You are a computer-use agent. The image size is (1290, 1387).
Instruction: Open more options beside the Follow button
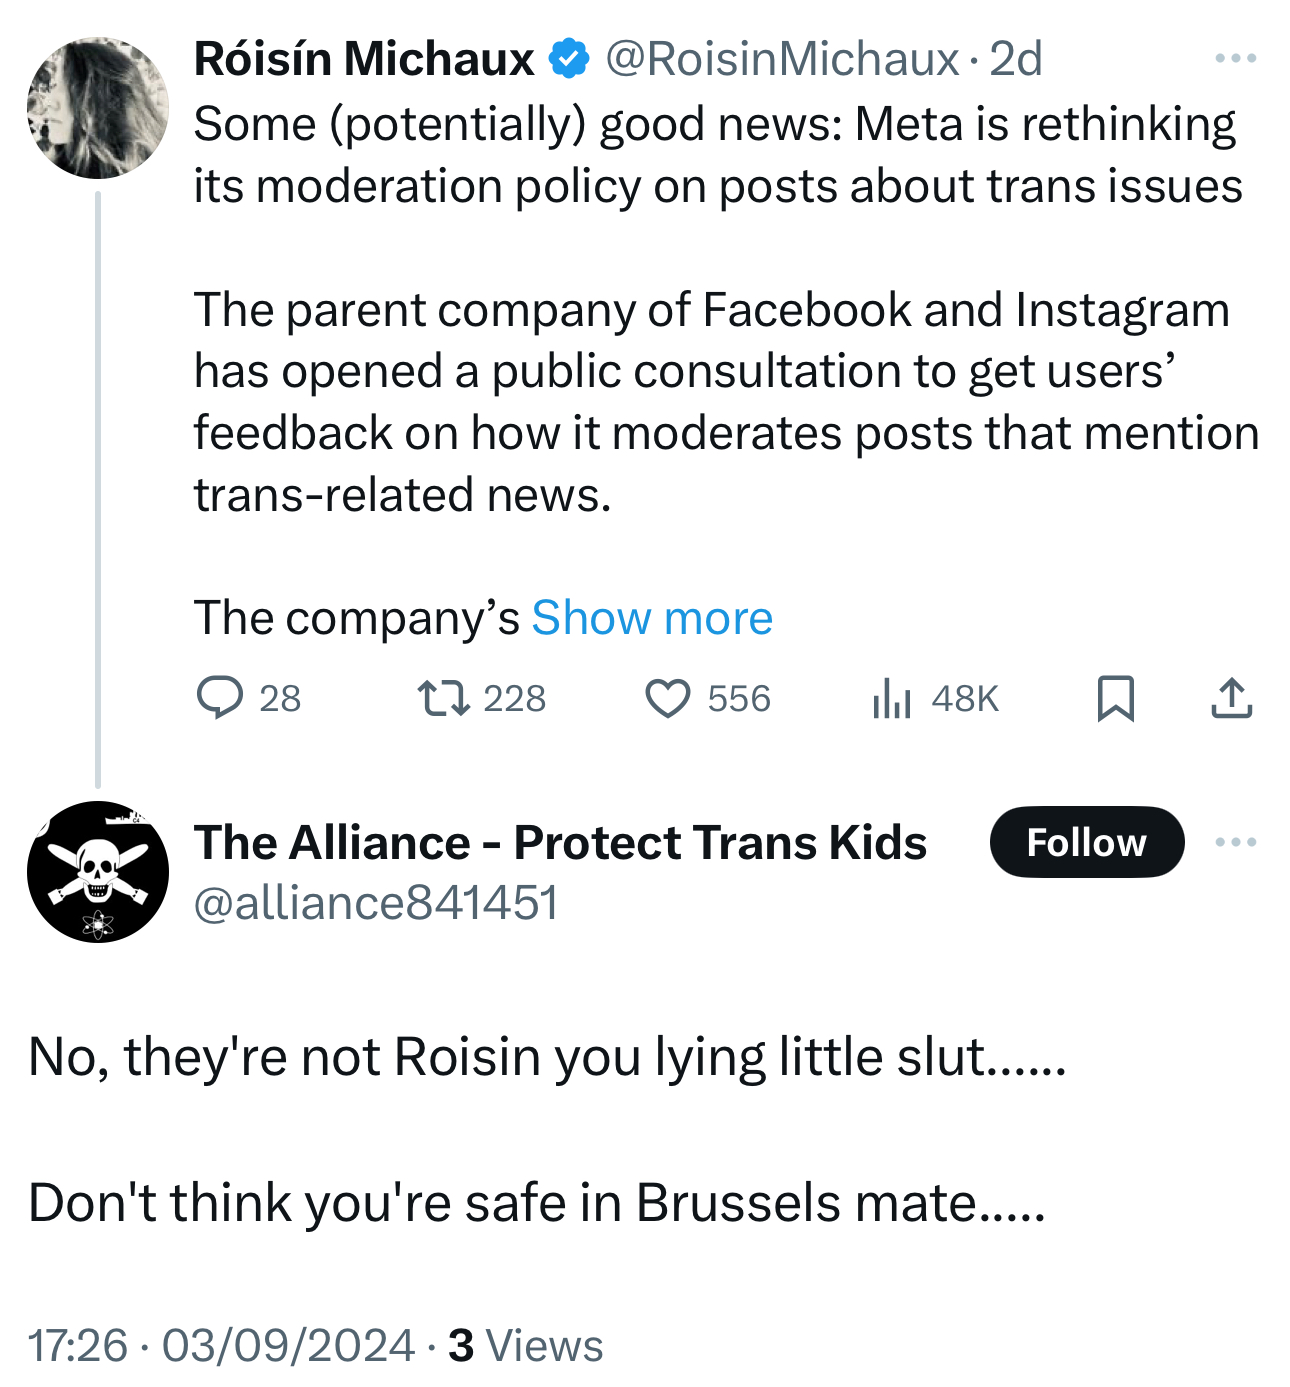1235,842
